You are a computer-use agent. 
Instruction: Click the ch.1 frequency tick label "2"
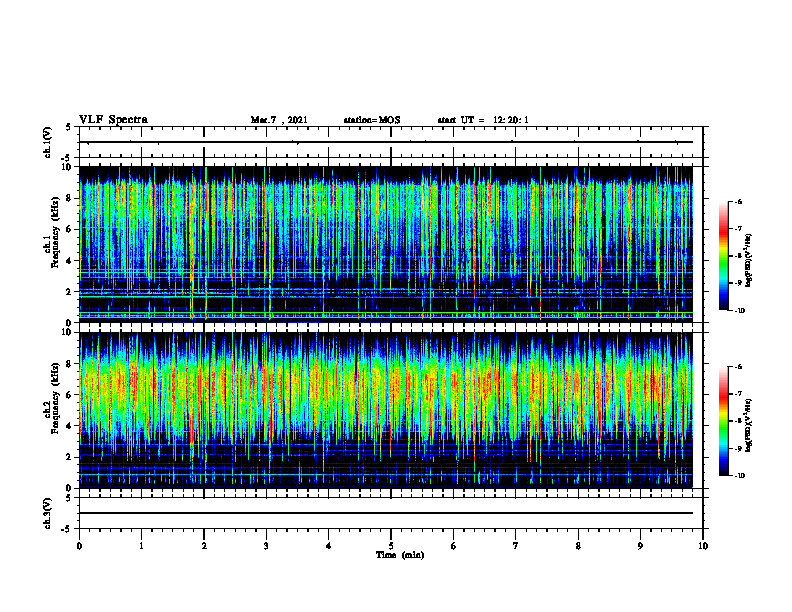pyautogui.click(x=69, y=292)
